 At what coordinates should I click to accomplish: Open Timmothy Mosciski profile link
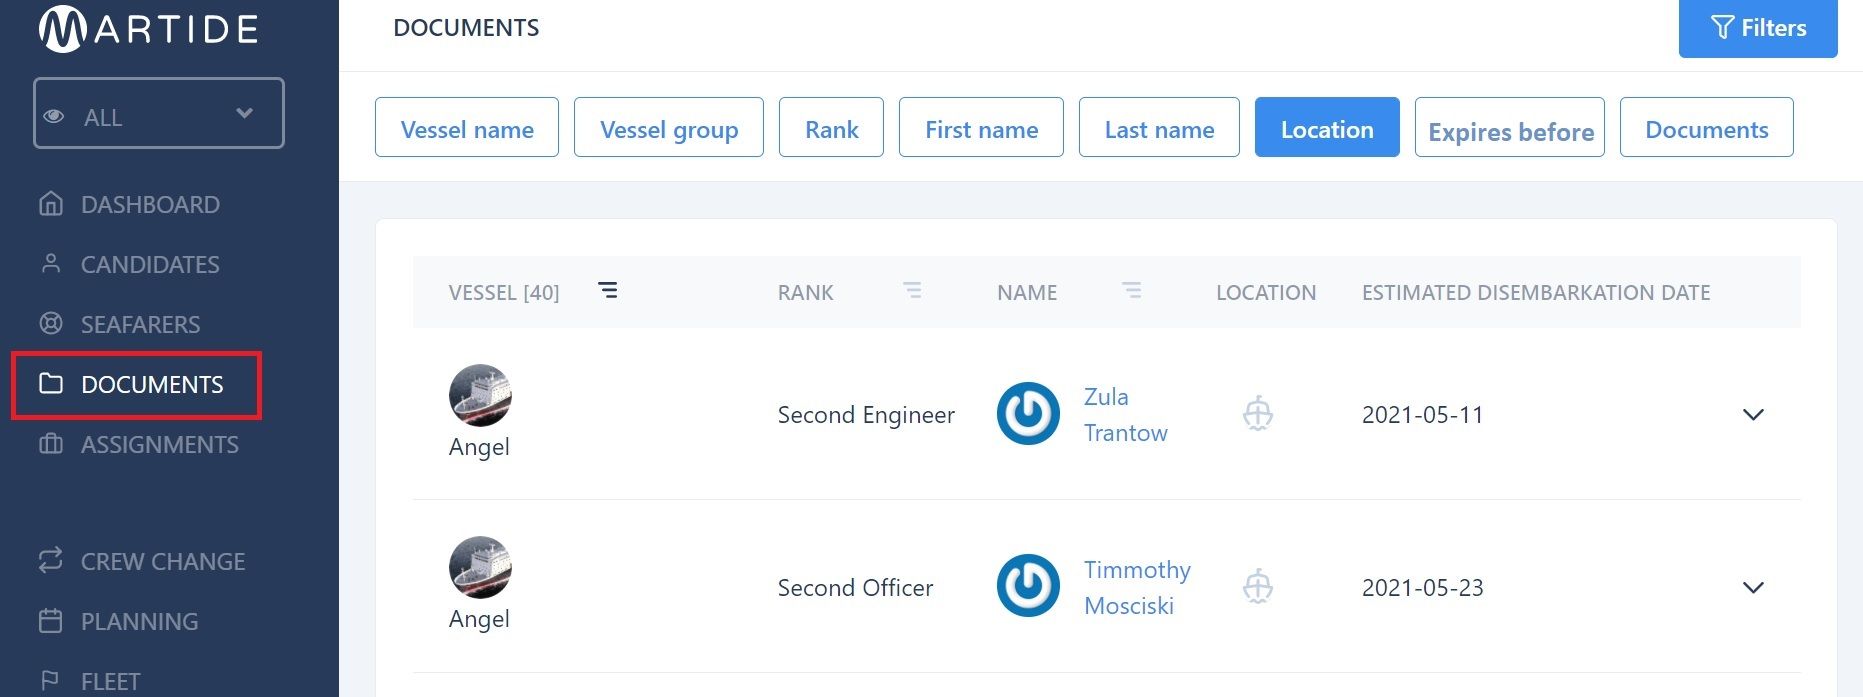(1137, 587)
